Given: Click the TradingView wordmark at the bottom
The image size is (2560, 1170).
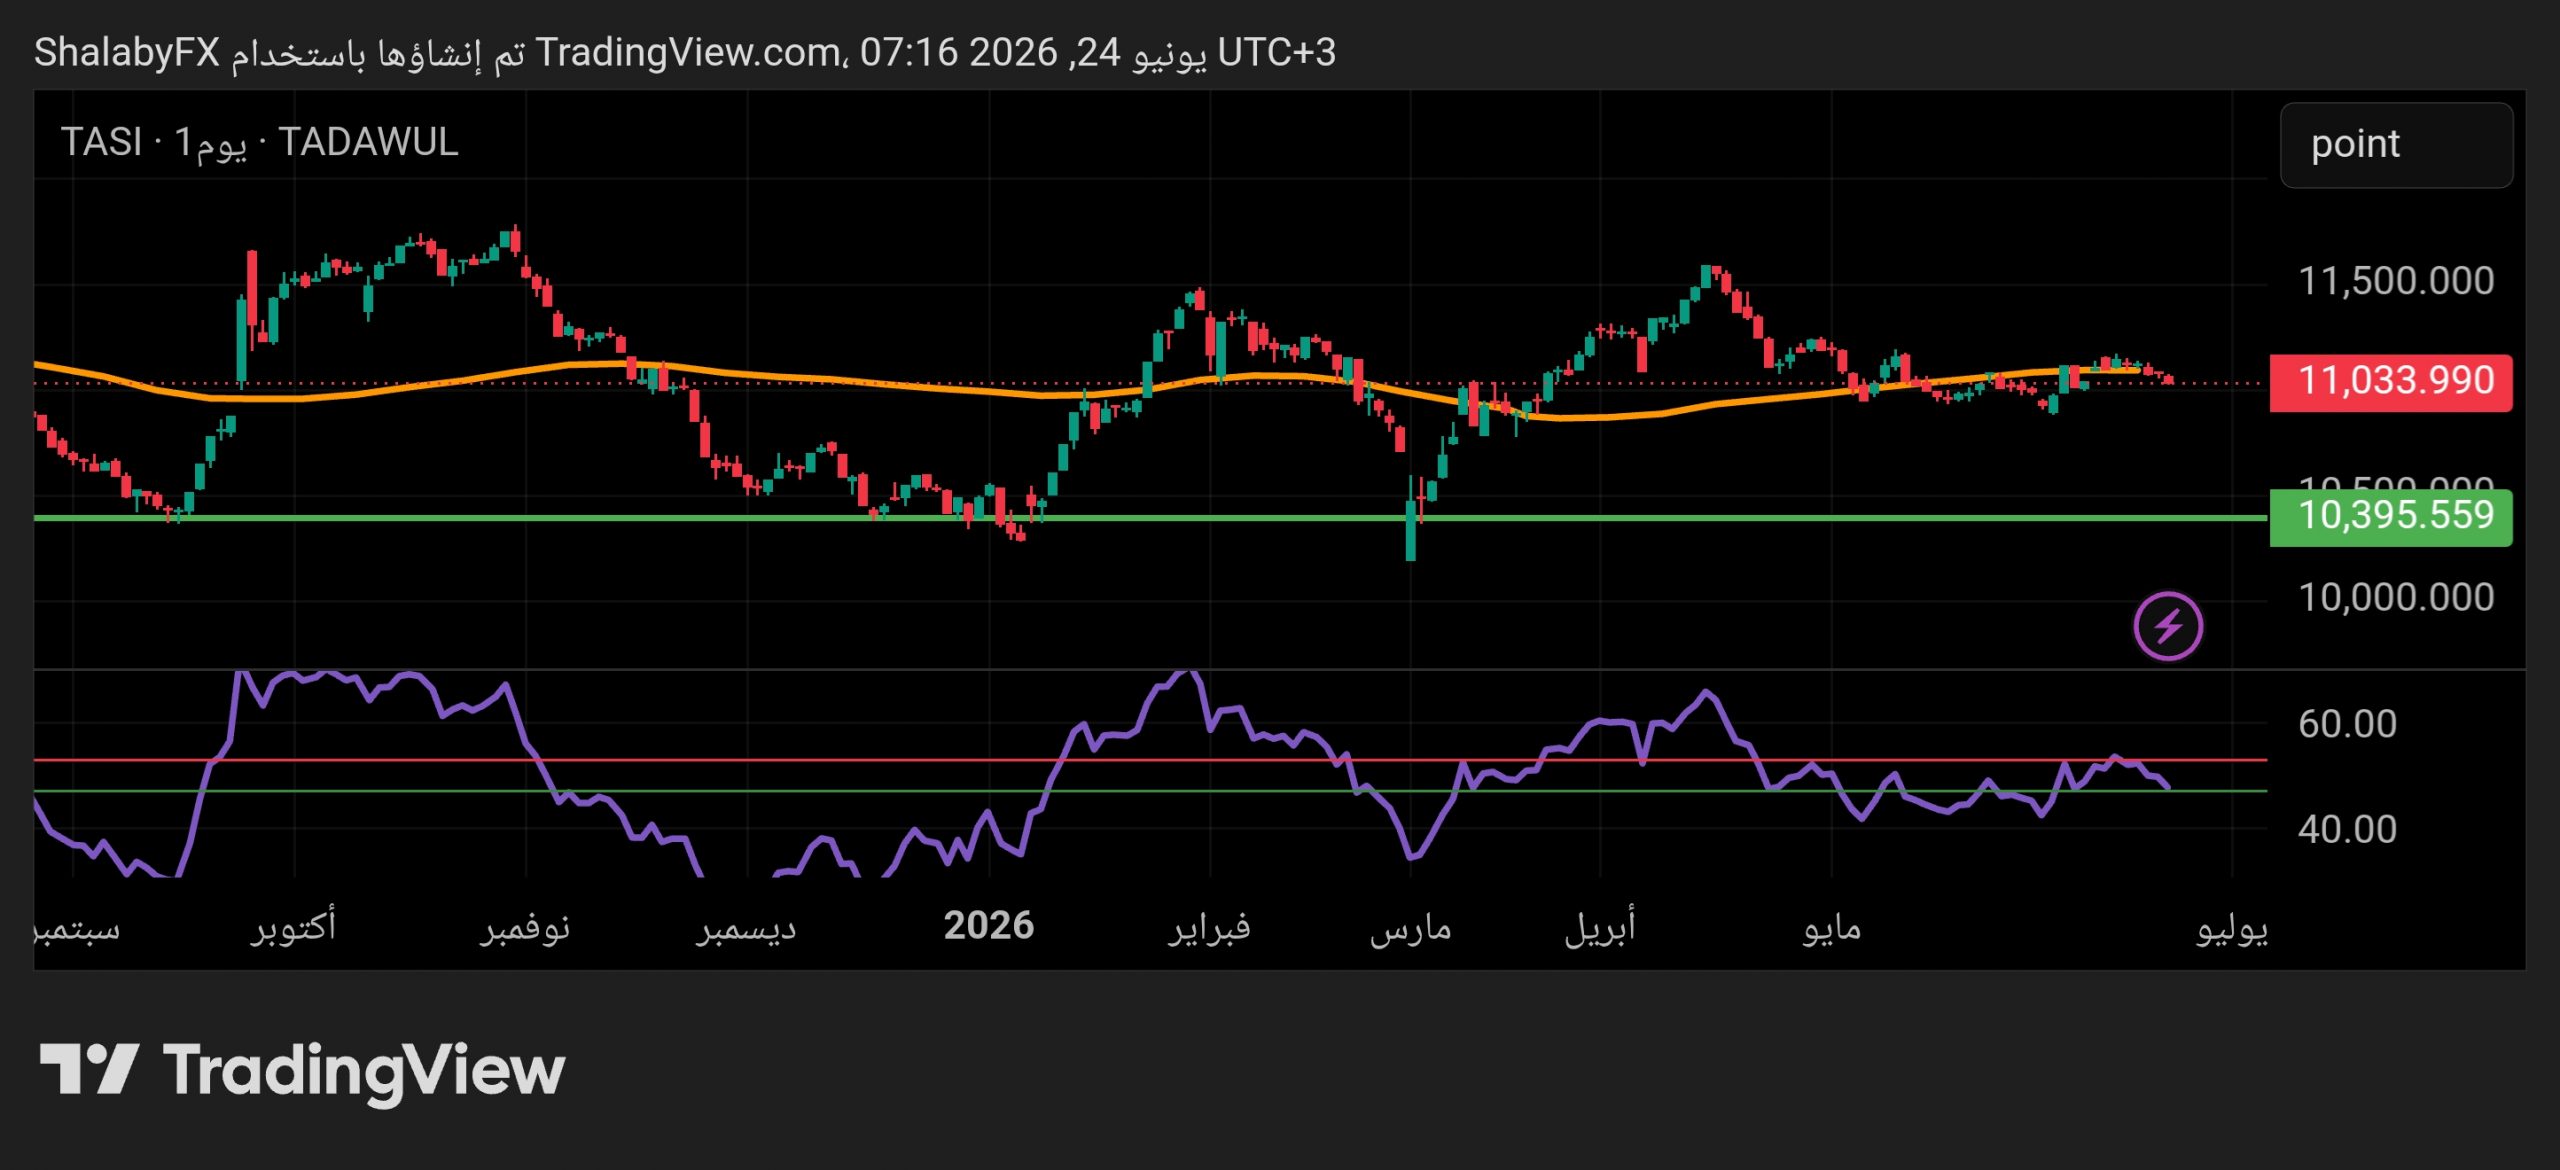Looking at the screenshot, I should click(364, 1072).
